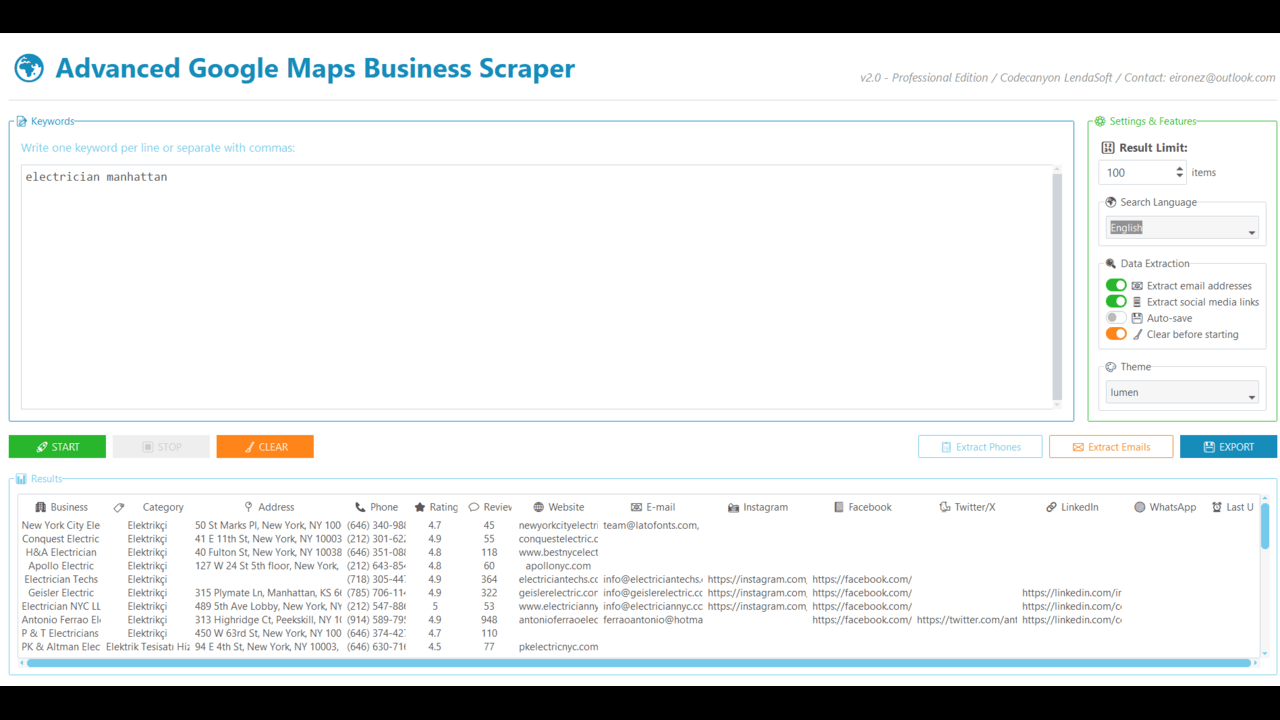This screenshot has width=1280, height=720.
Task: Sort results by the Rating column header
Action: tap(436, 507)
